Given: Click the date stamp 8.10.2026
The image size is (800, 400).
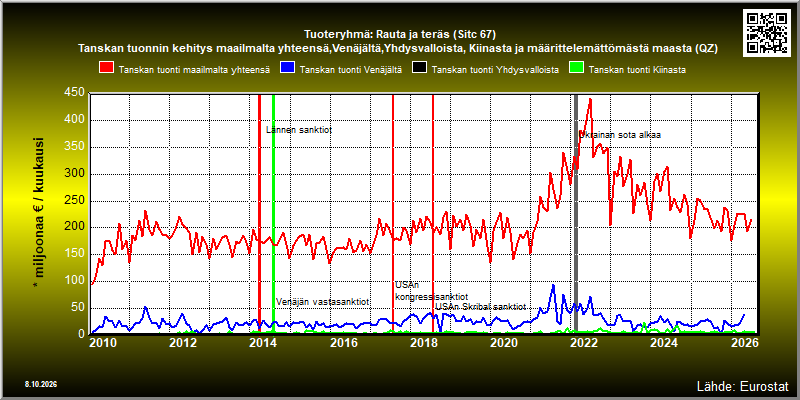Looking at the screenshot, I should 40,383.
